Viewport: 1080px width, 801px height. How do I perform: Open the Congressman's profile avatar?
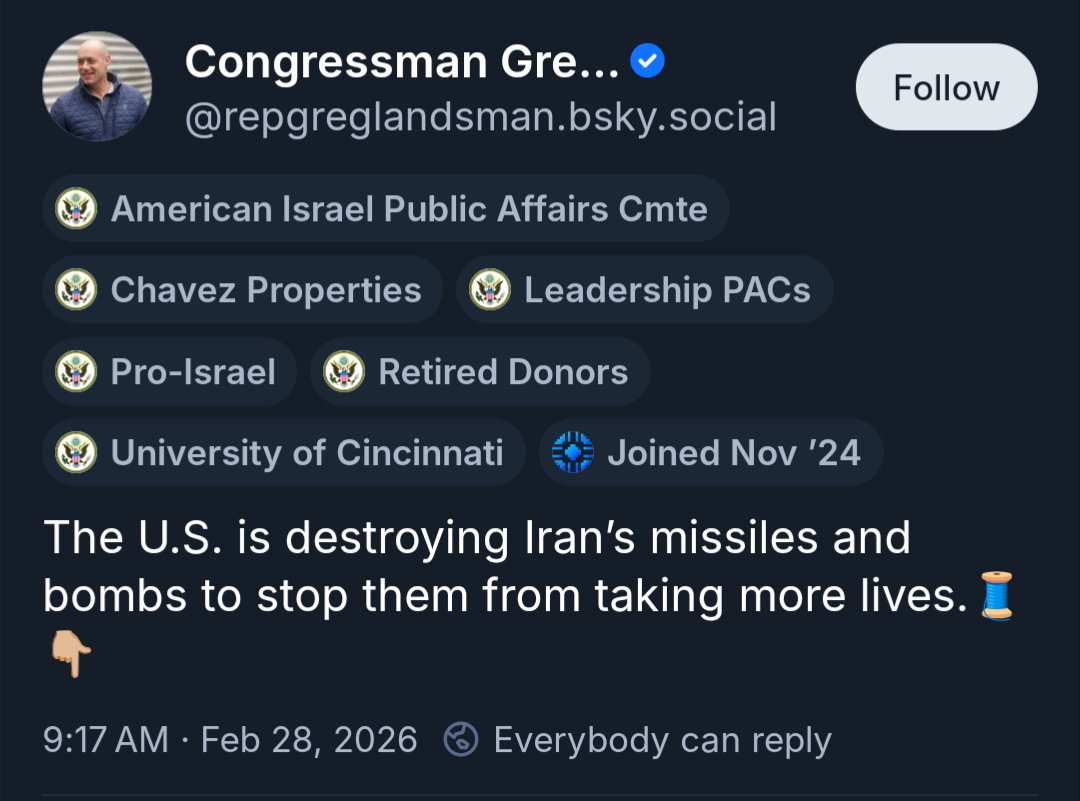pos(97,87)
